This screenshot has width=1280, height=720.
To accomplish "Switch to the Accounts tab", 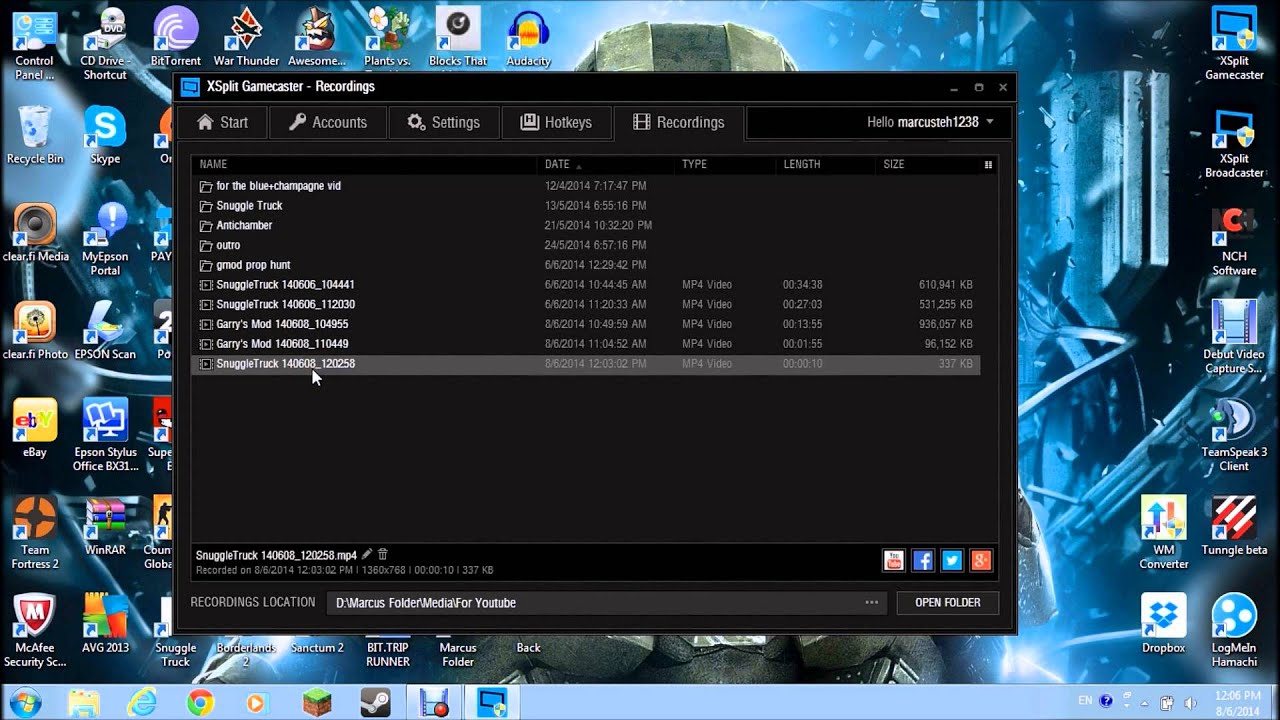I will tap(328, 122).
